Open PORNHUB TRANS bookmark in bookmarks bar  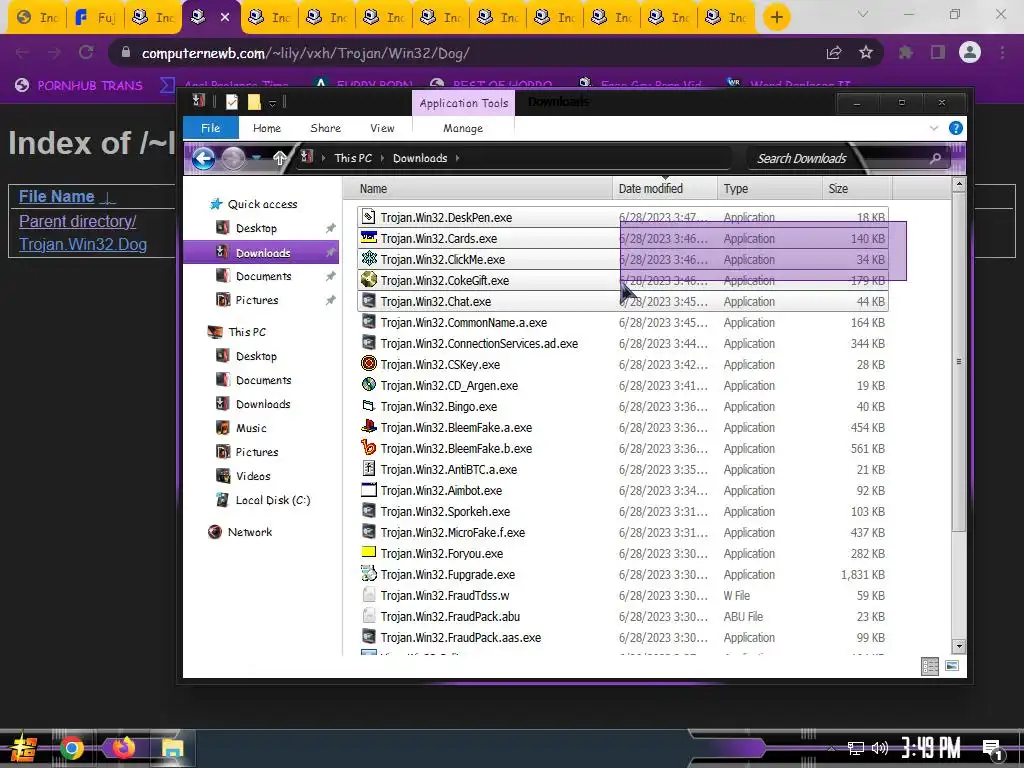pos(79,86)
